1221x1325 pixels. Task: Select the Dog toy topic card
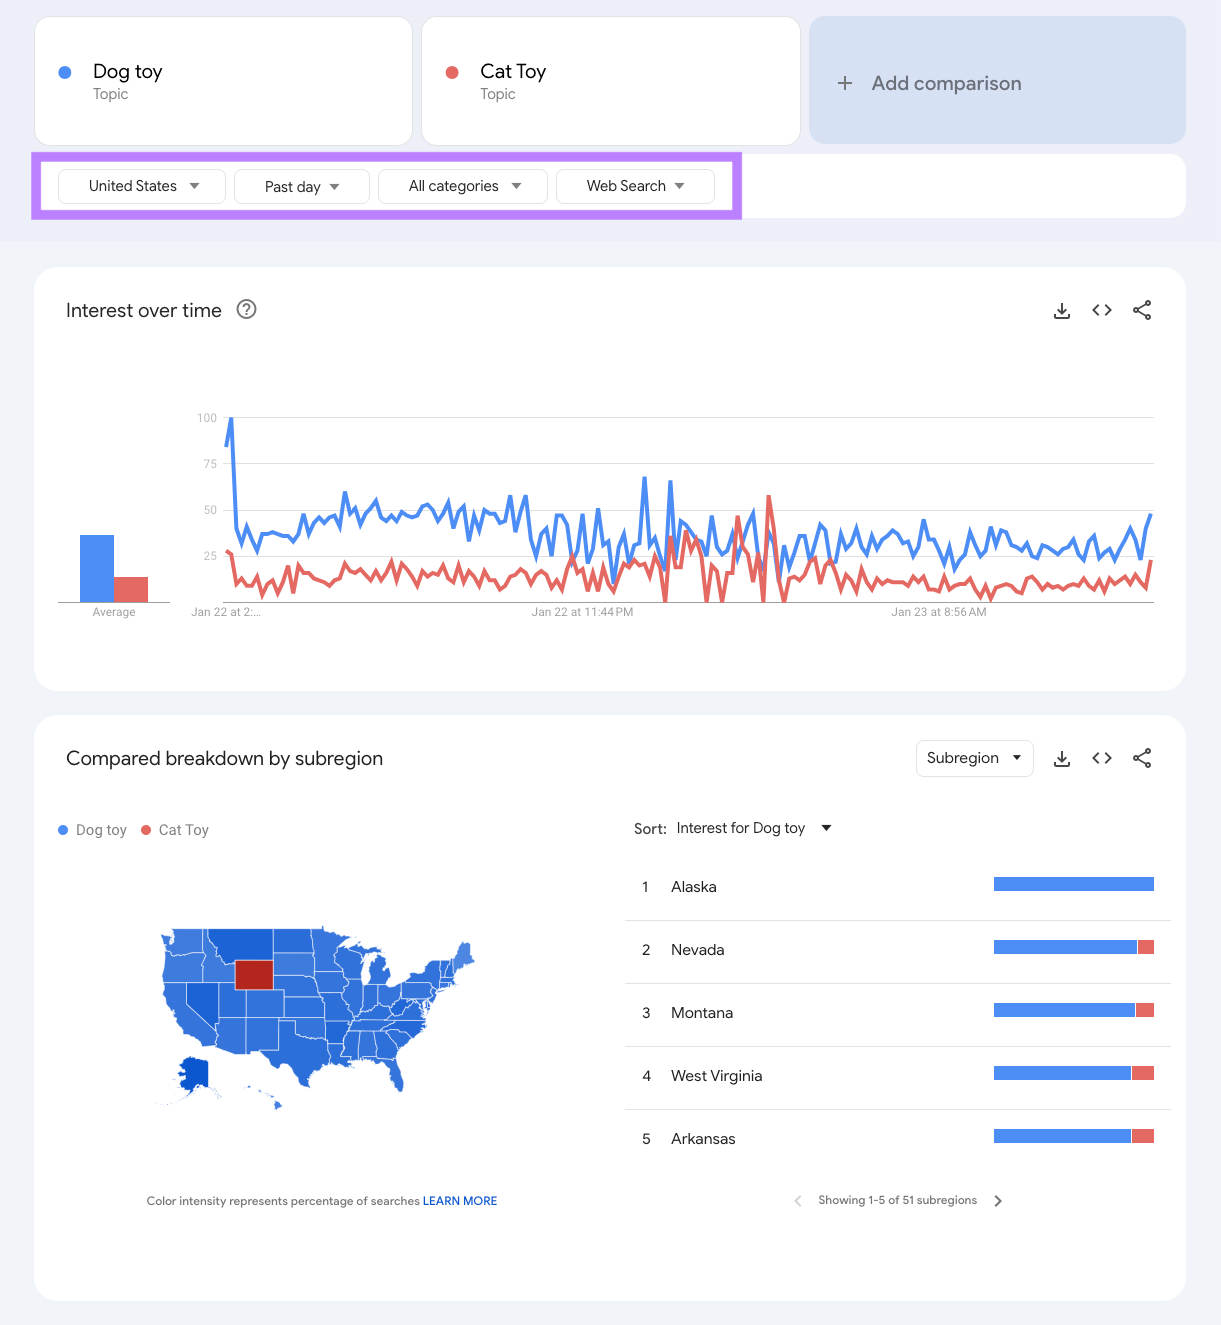222,80
